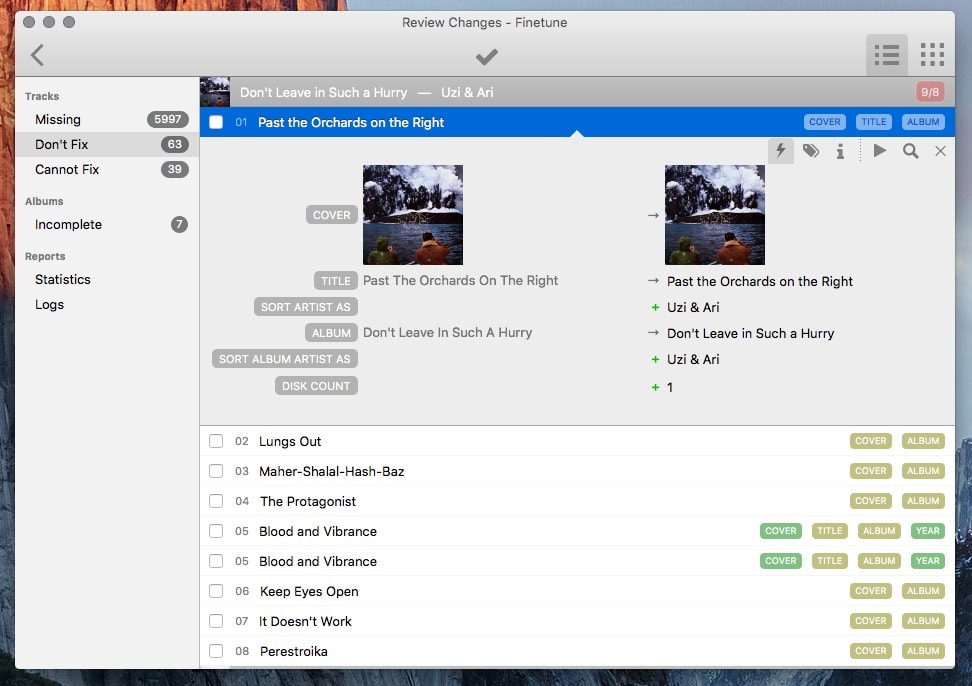Select the It Doesn't Work track row

point(577,621)
